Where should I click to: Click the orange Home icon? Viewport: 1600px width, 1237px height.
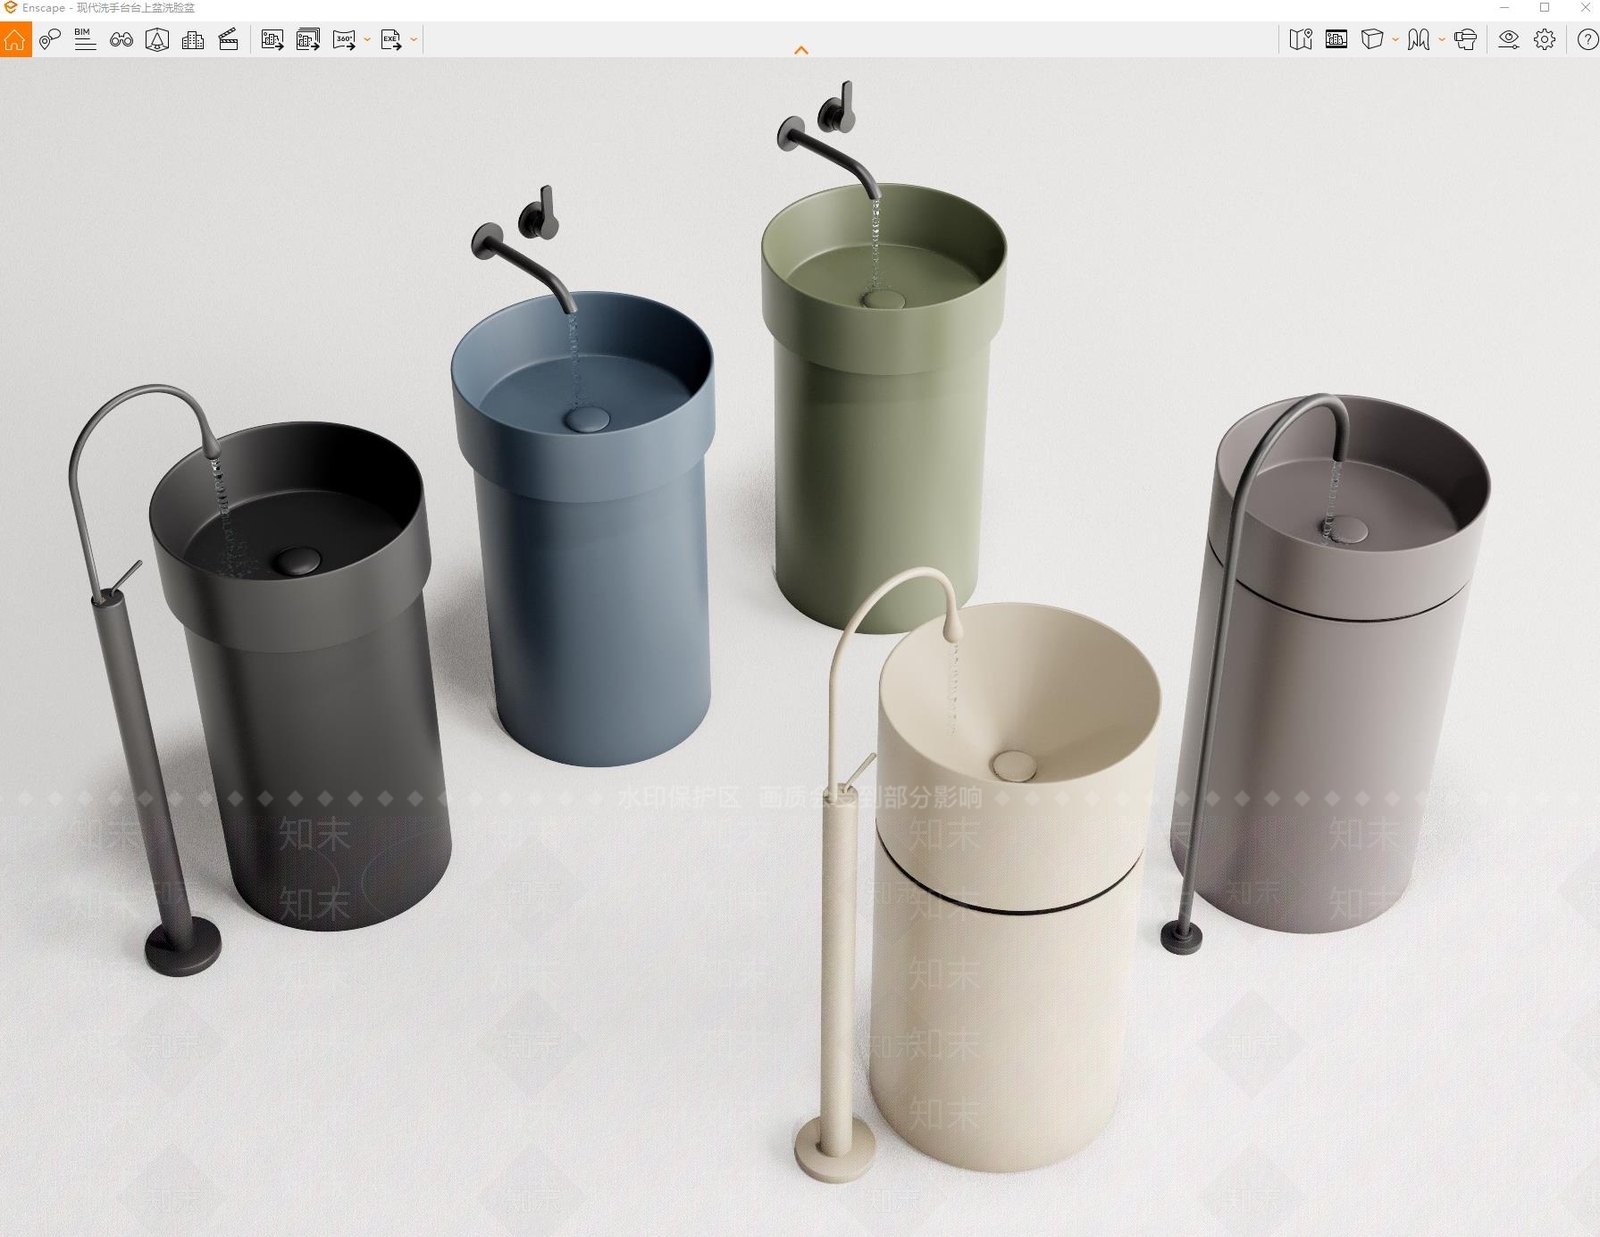[15, 40]
